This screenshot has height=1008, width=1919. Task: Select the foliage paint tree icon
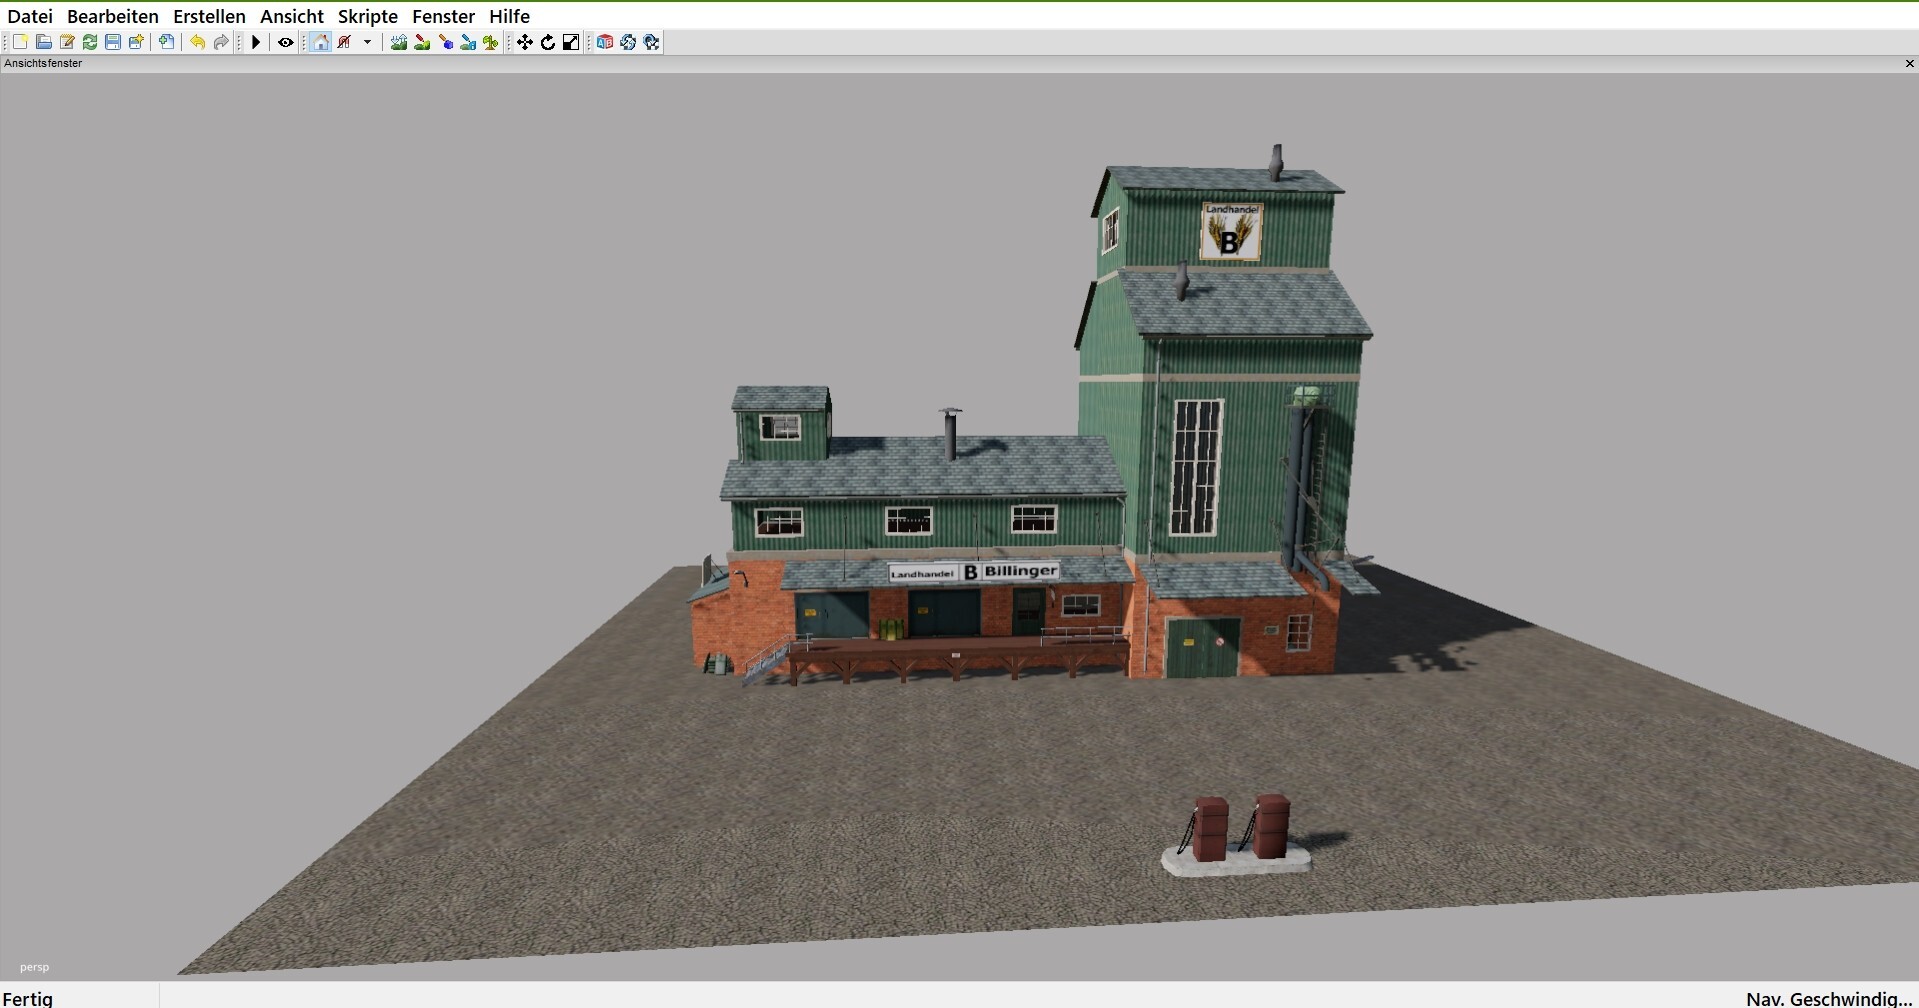[491, 42]
